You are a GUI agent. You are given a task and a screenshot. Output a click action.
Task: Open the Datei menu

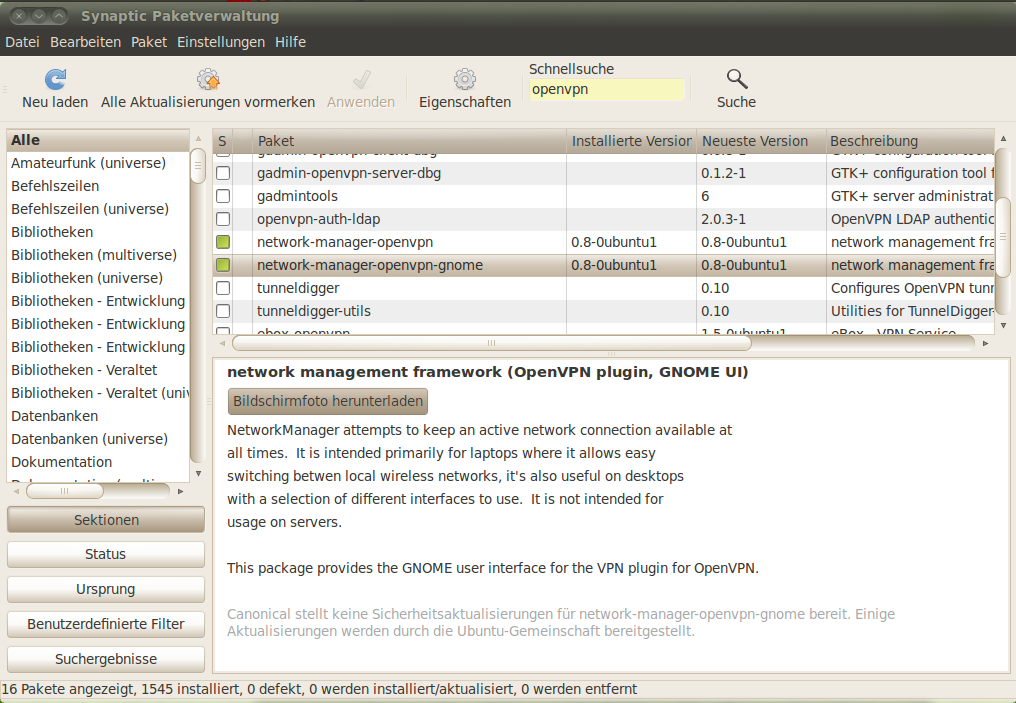22,42
